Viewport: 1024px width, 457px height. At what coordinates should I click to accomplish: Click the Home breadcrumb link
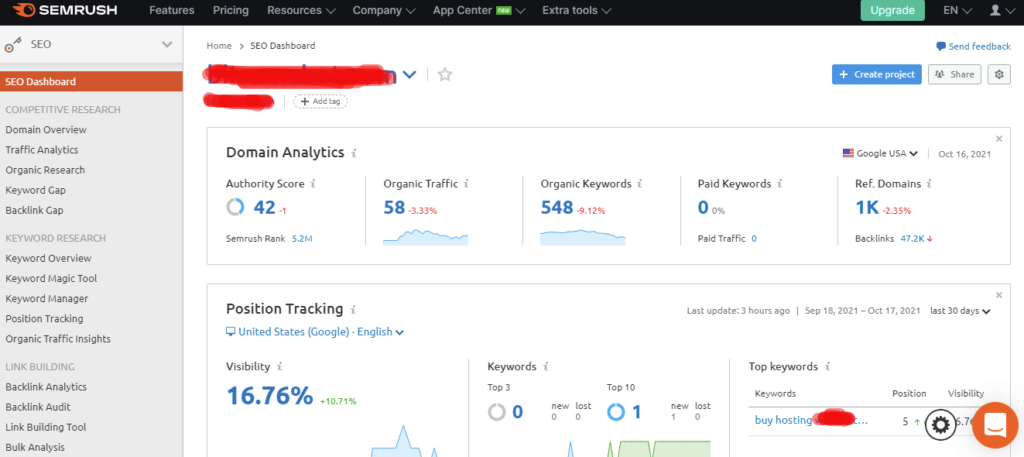219,46
